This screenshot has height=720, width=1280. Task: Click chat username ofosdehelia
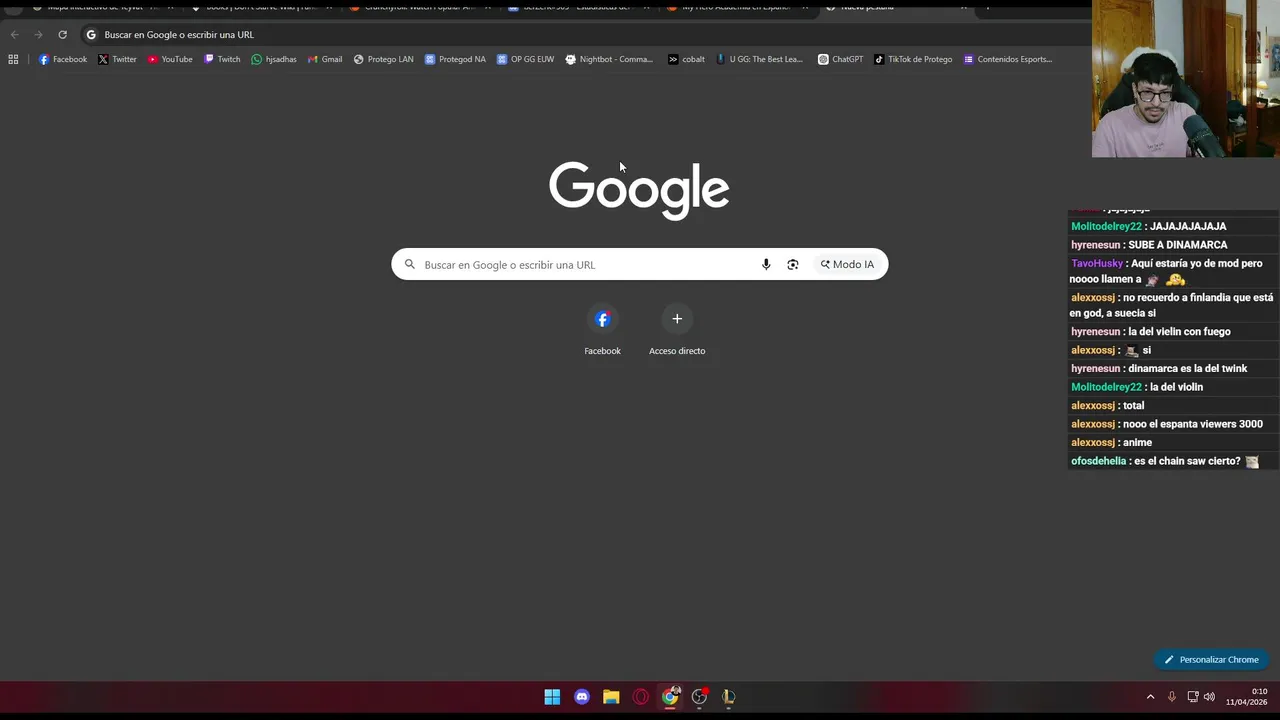pos(1098,461)
